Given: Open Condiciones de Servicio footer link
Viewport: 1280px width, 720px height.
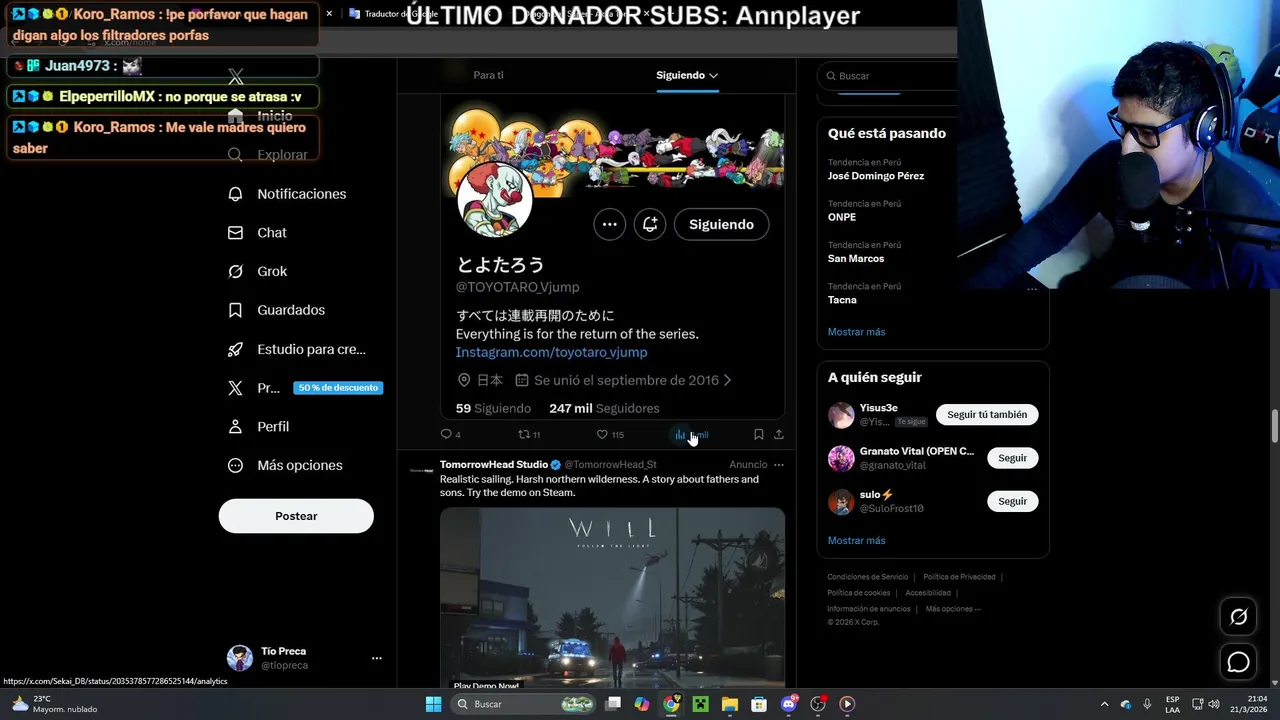Looking at the screenshot, I should [867, 577].
